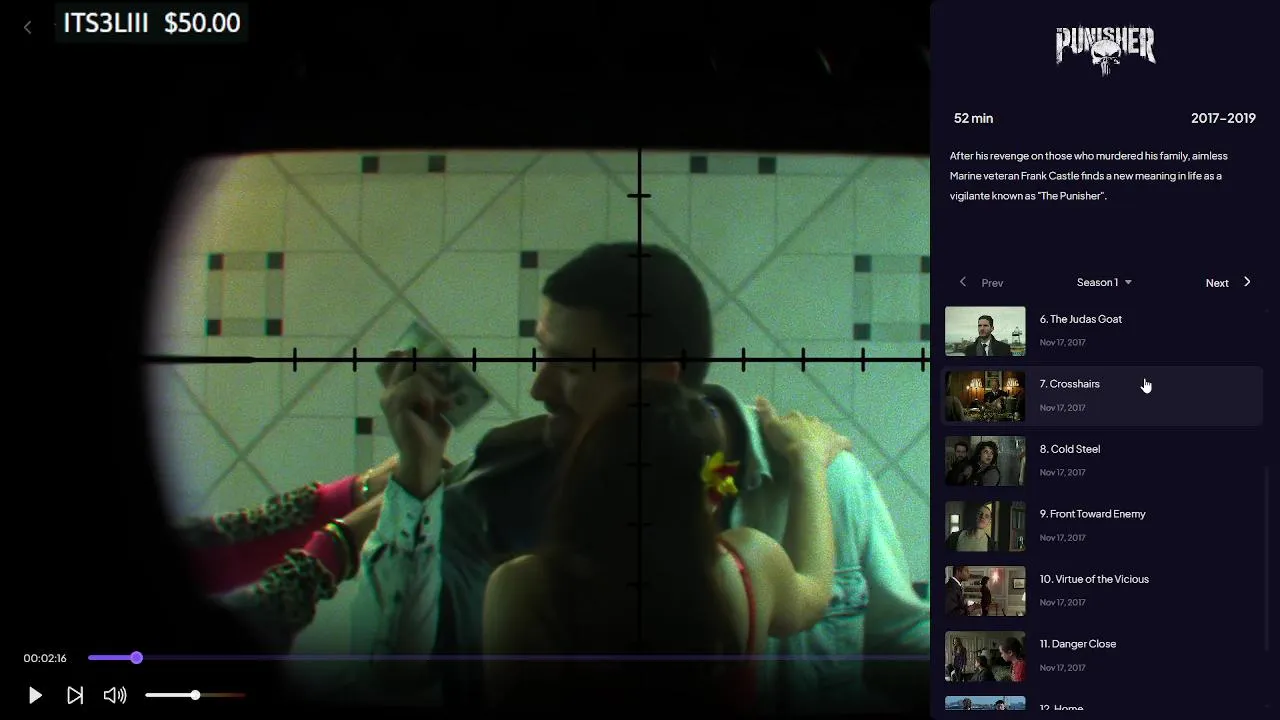Play the video
Screen dimensions: 1280x720
(x=35, y=695)
